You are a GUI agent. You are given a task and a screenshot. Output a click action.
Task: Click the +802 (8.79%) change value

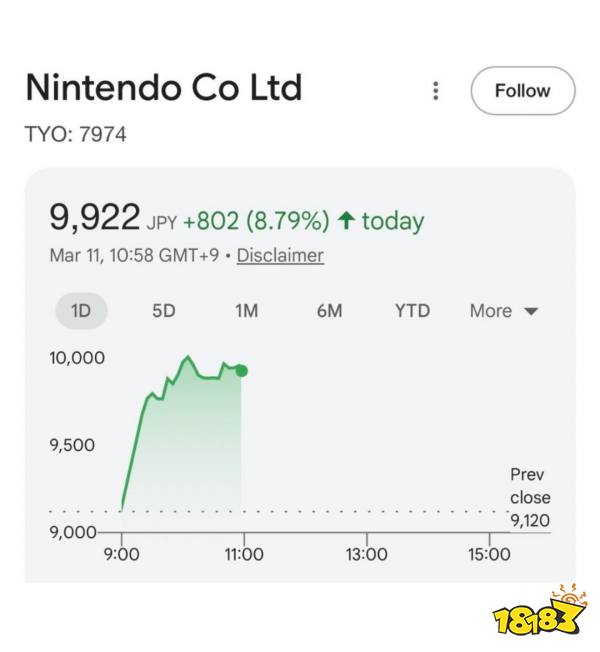pos(255,221)
